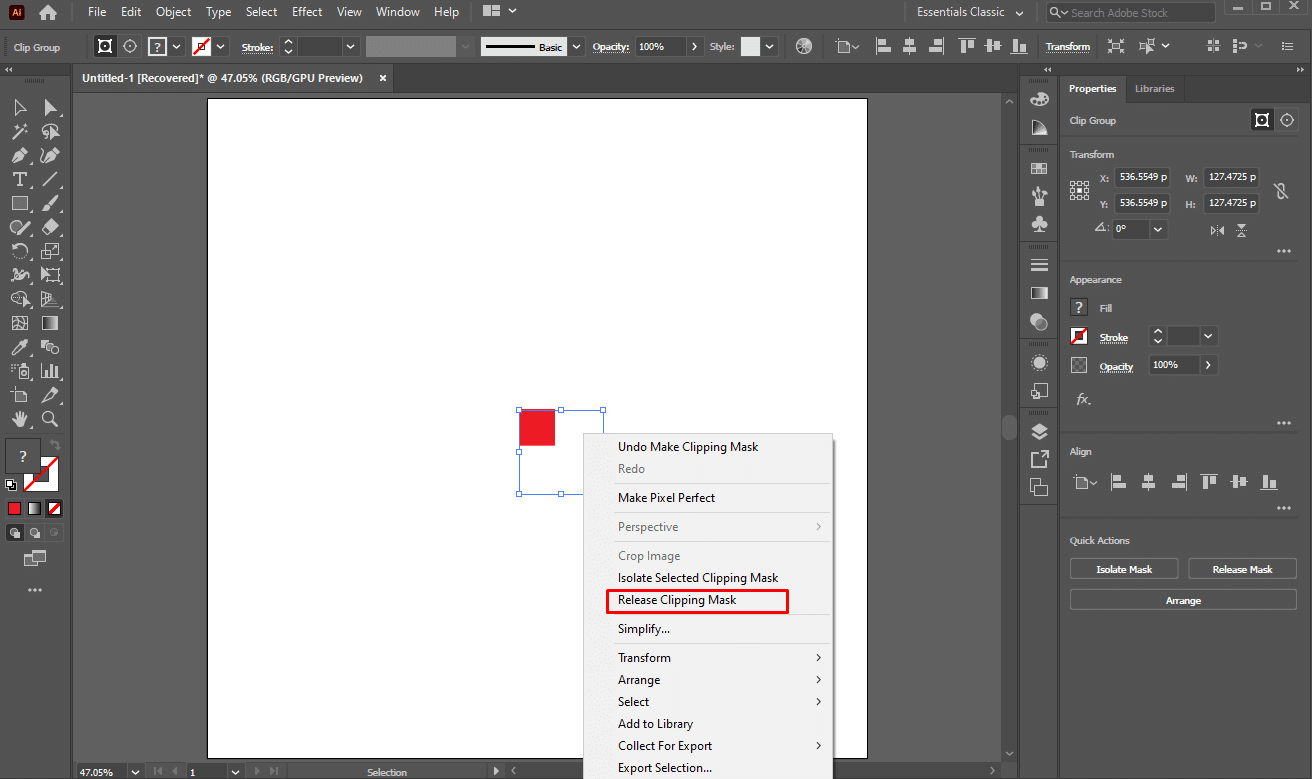The width and height of the screenshot is (1312, 779).
Task: Click the Flip Horizontal icon in Transform
Action: 1217,230
